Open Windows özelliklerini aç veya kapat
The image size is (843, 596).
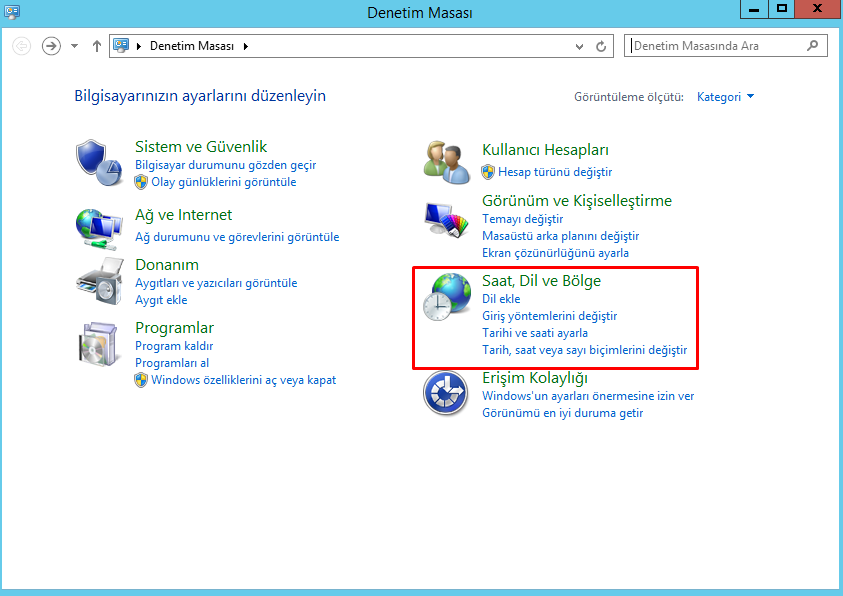tap(244, 380)
